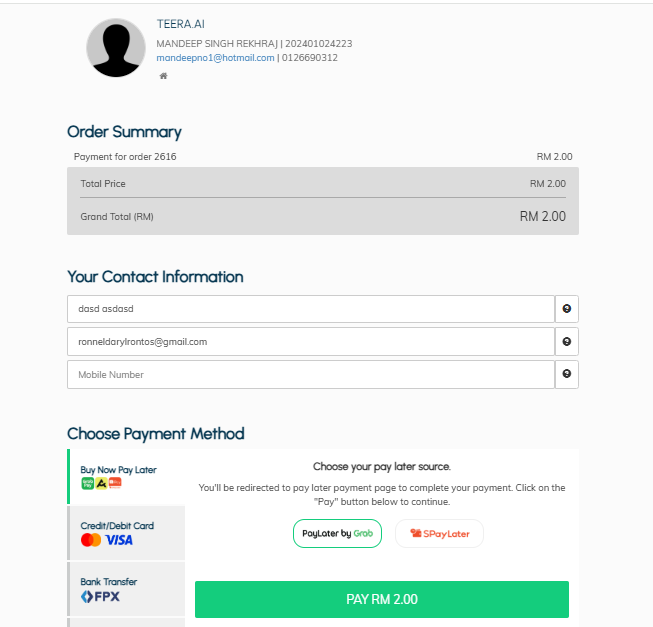Click the Mobile Number input field
The height and width of the screenshot is (627, 653).
(310, 375)
